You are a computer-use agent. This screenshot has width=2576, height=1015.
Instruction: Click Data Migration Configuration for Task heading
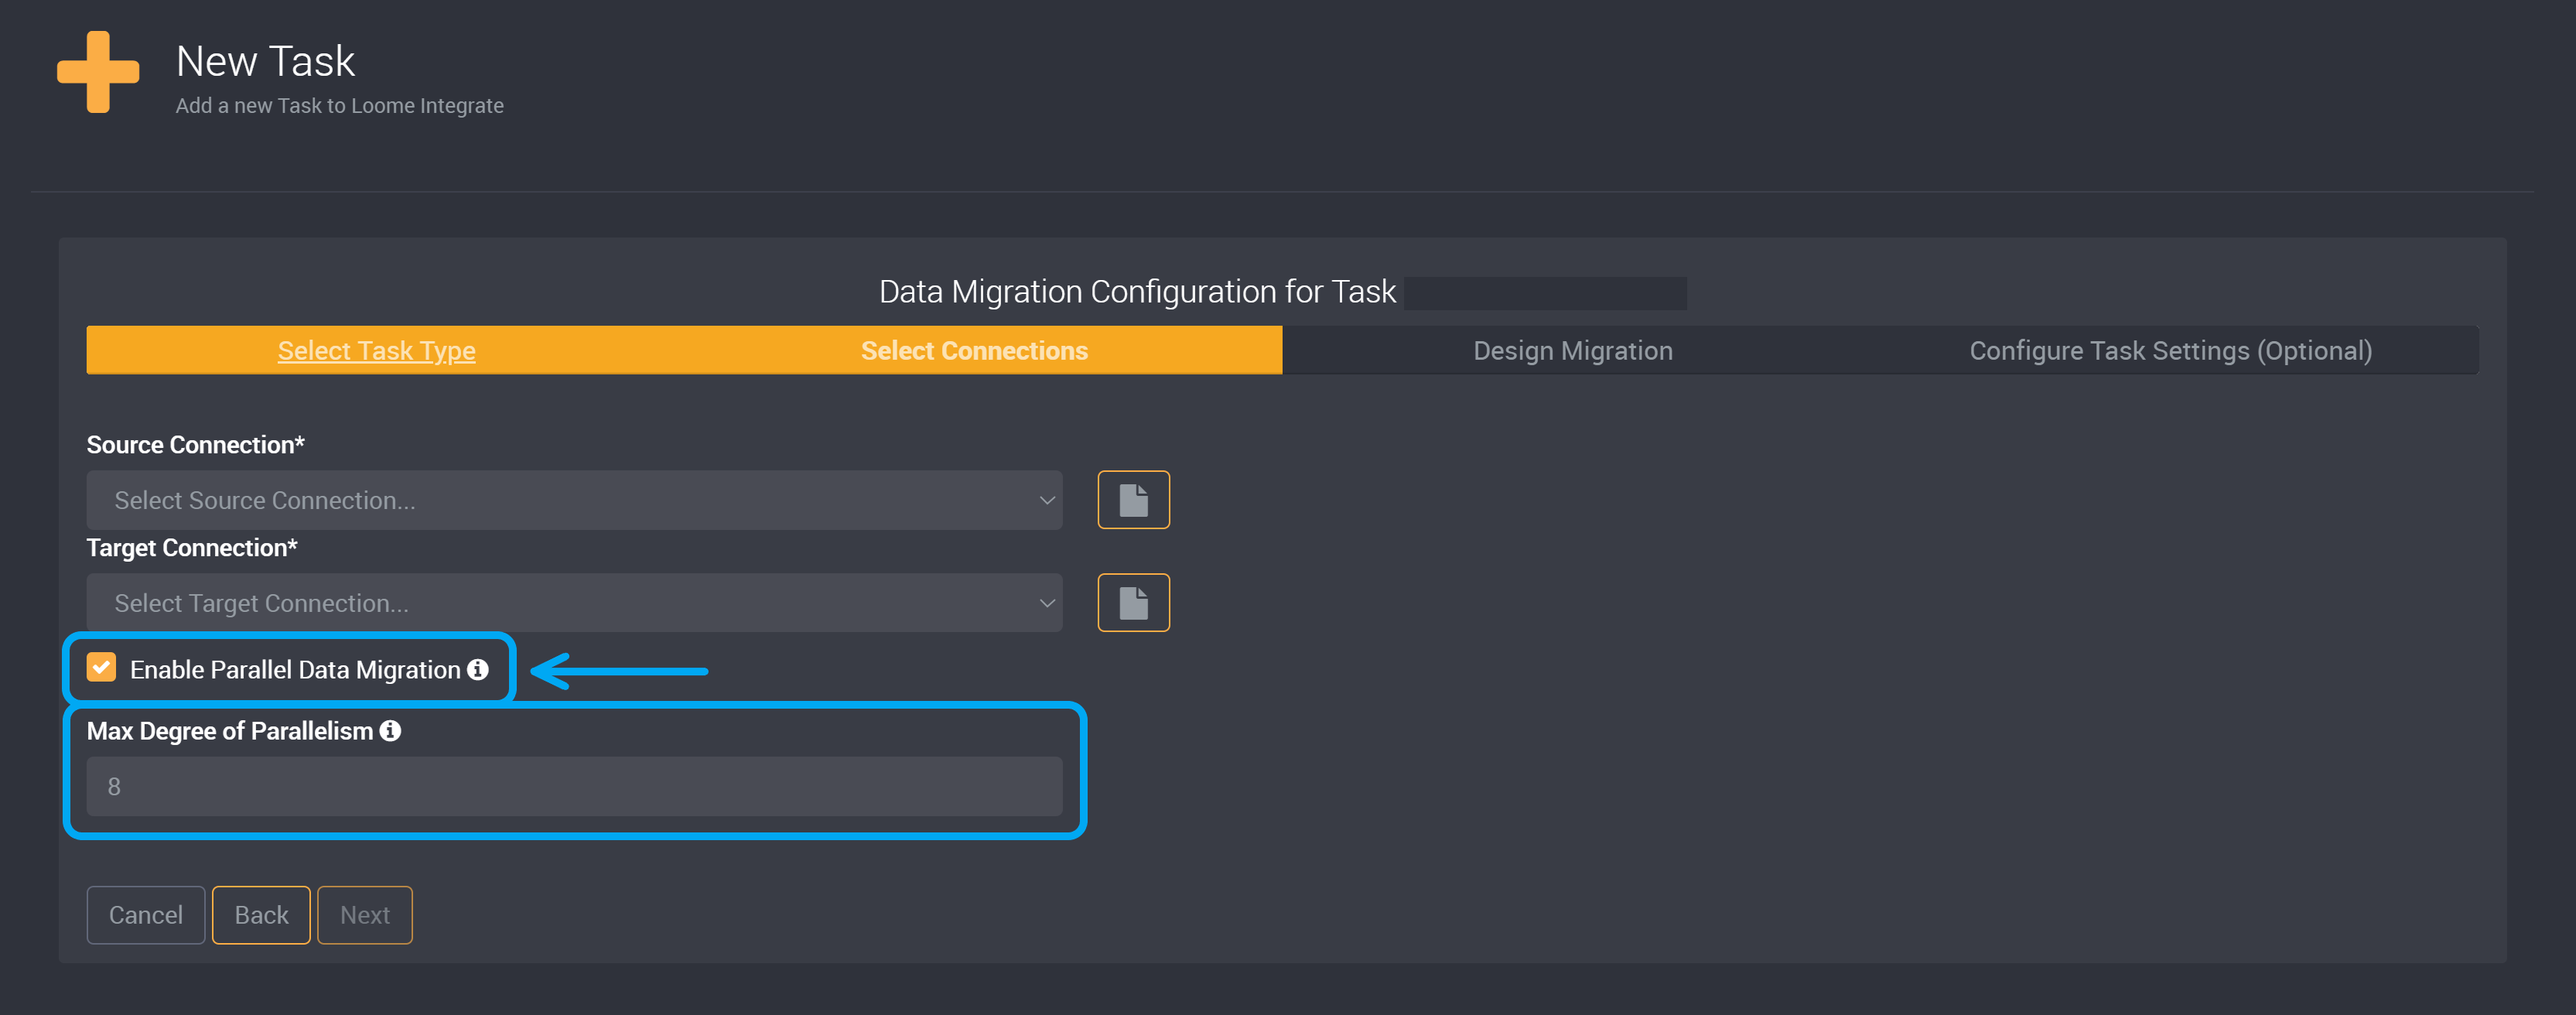(x=1137, y=292)
